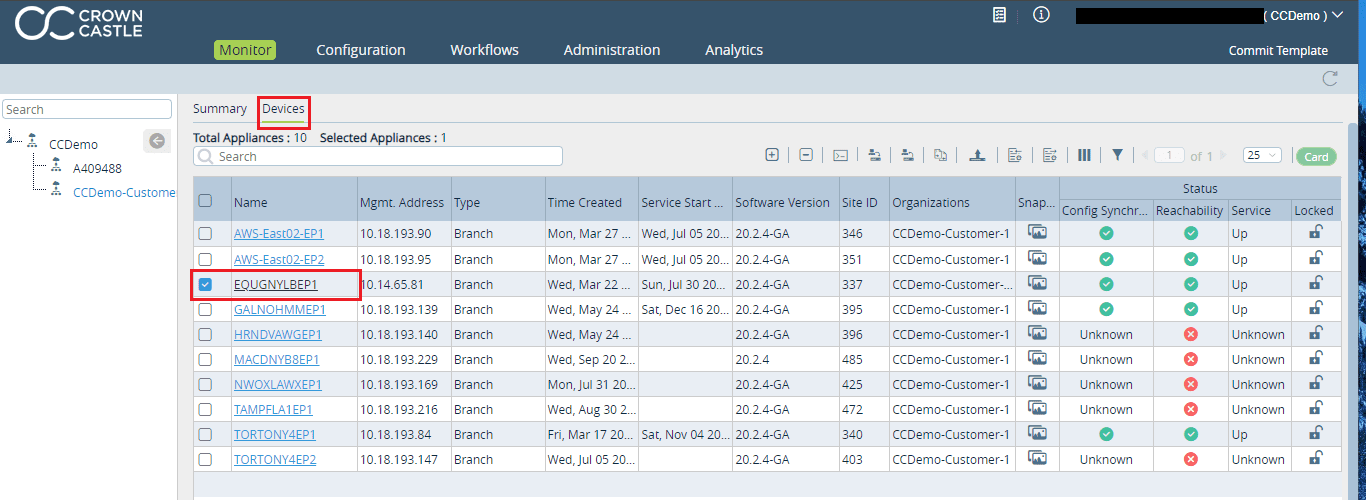
Task: Click the page number input box
Action: point(1169,155)
